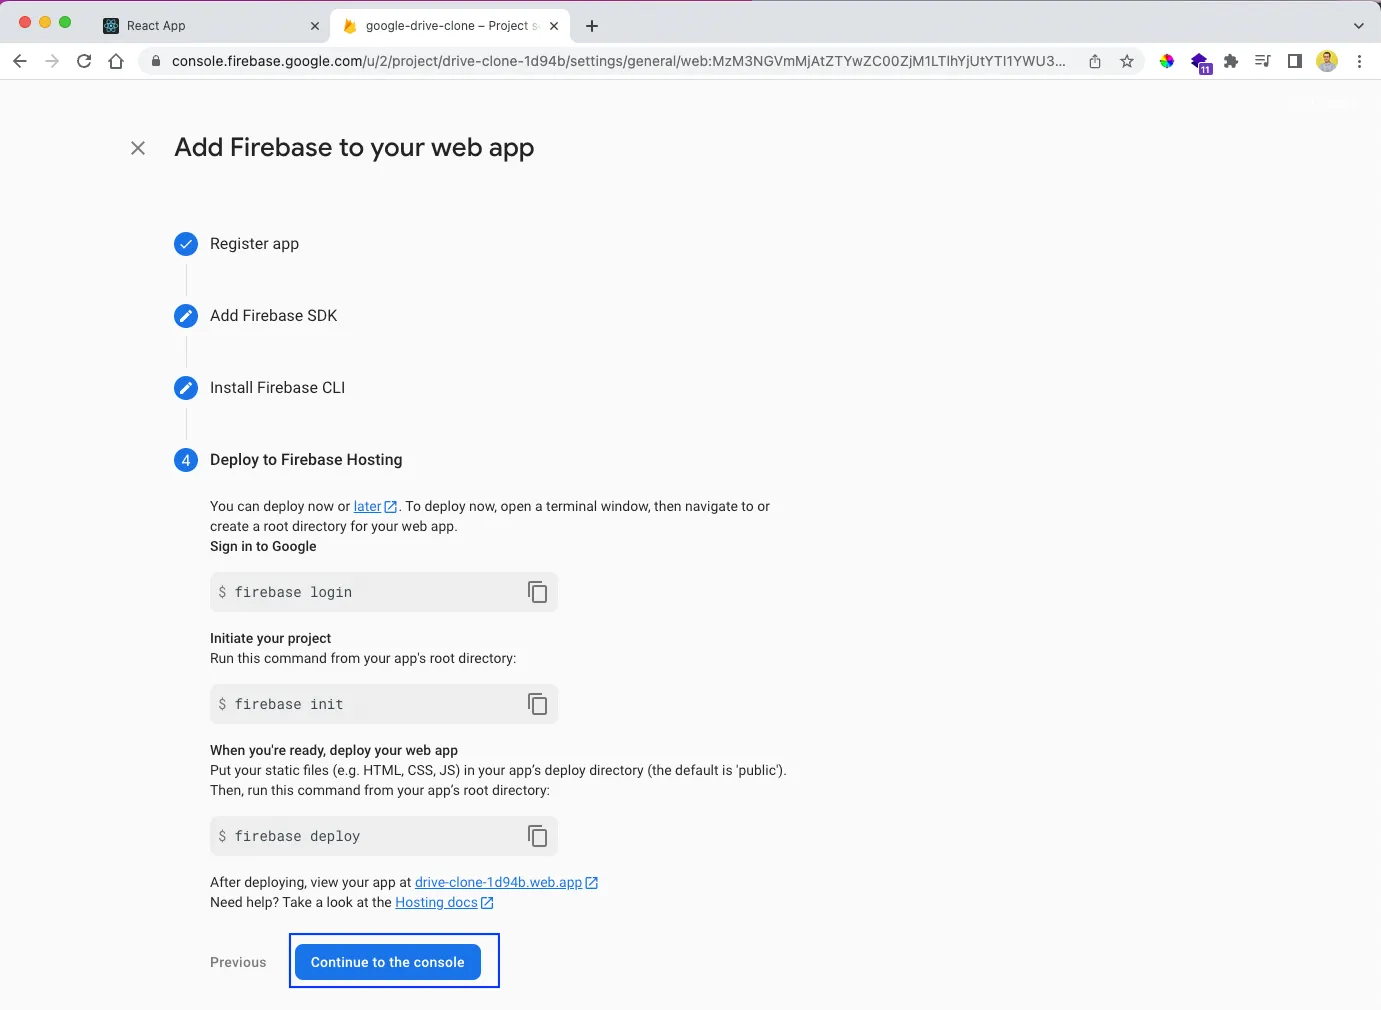
Task: Click 'When you're ready, deploy' label
Action: [334, 750]
